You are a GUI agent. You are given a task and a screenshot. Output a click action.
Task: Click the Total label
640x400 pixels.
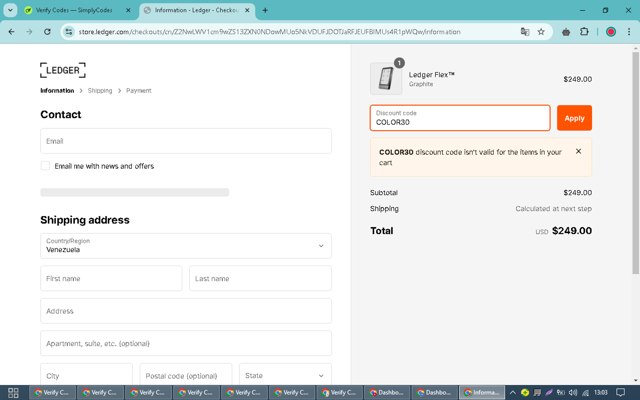click(382, 231)
